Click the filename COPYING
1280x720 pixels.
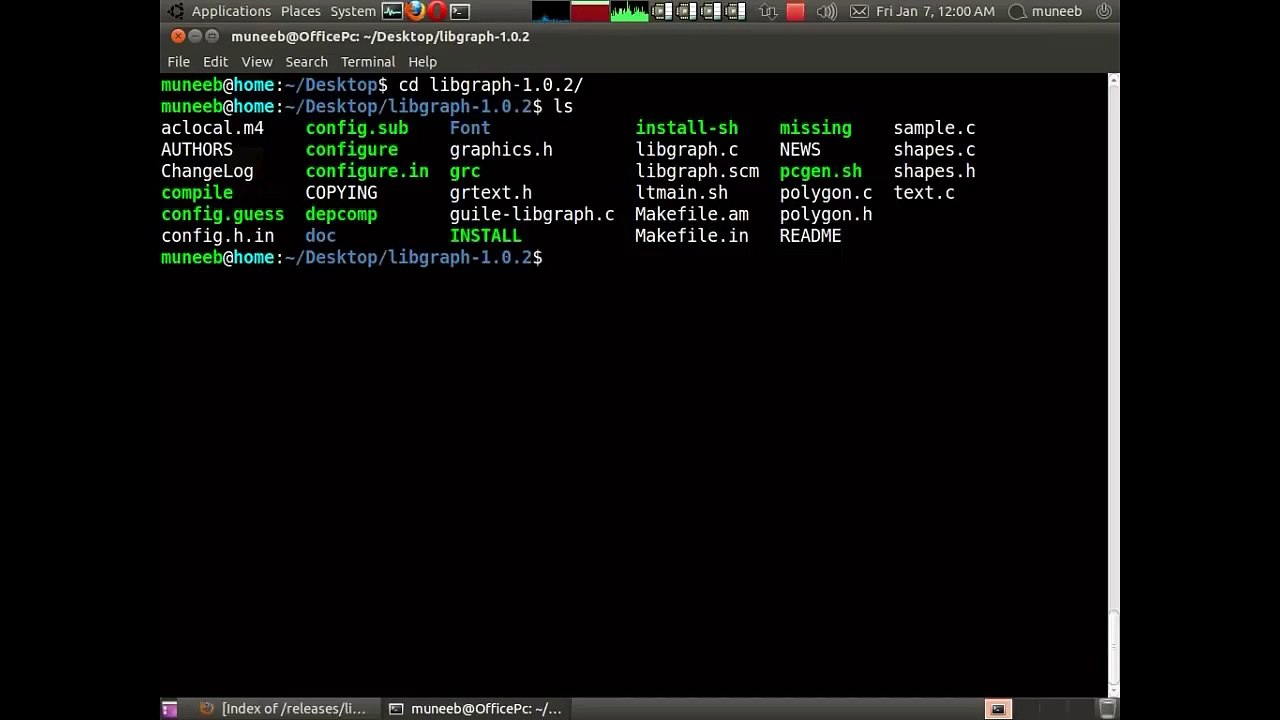pos(341,193)
